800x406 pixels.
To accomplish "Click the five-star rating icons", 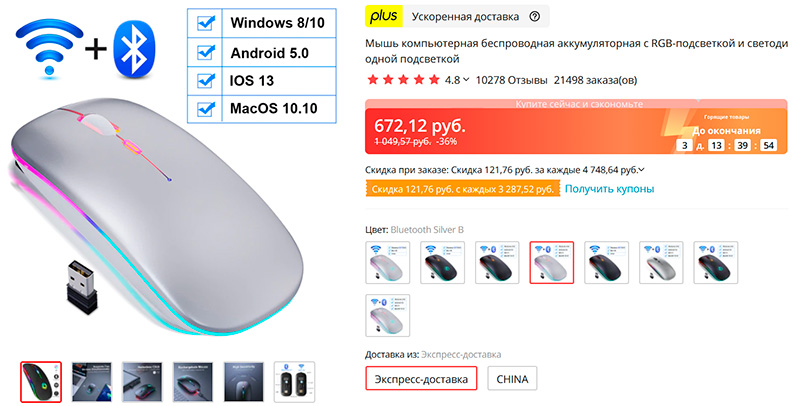I will pos(404,80).
